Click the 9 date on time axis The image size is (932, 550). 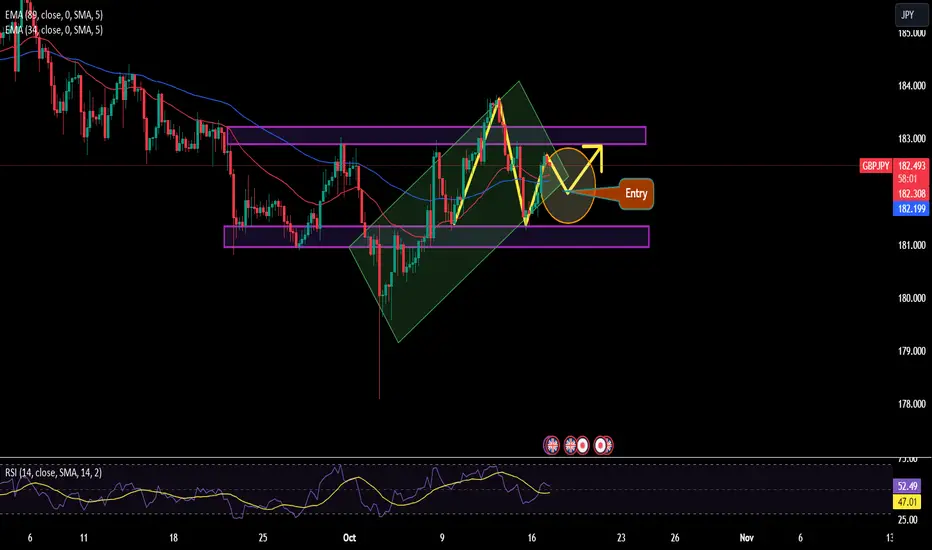(442, 538)
